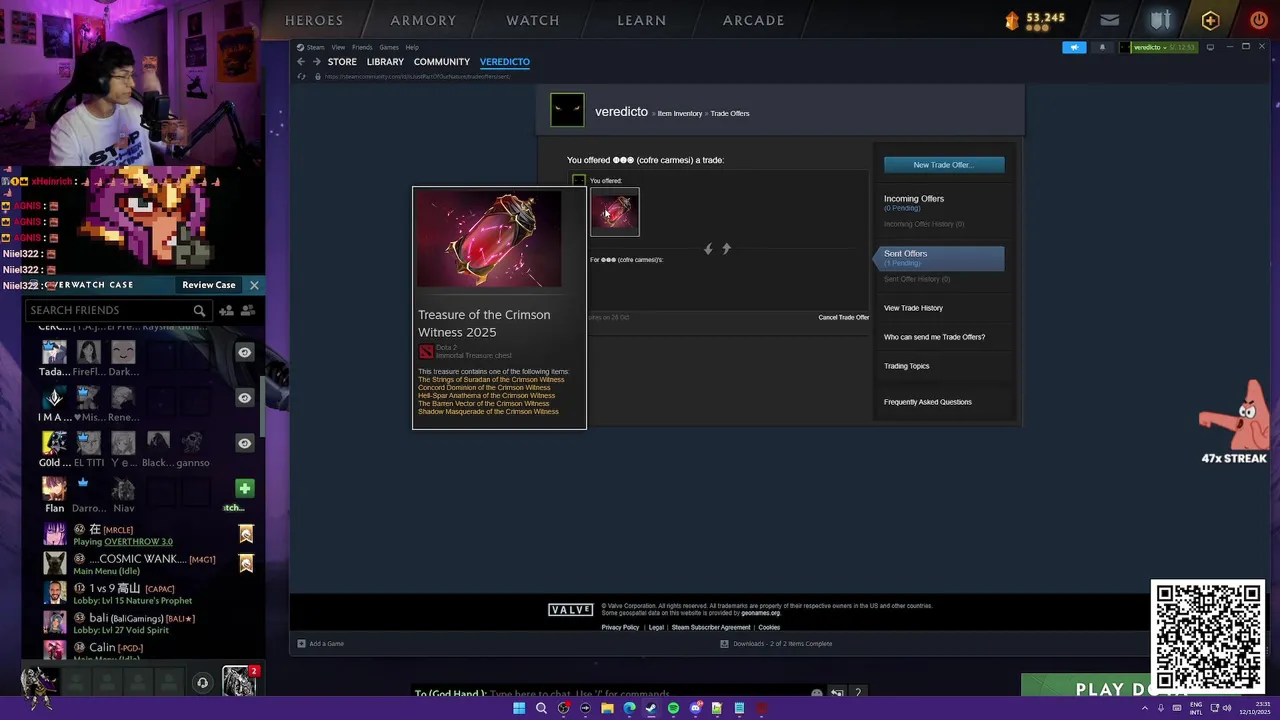Open VEREDICTO profile section
The height and width of the screenshot is (720, 1280).
505,62
